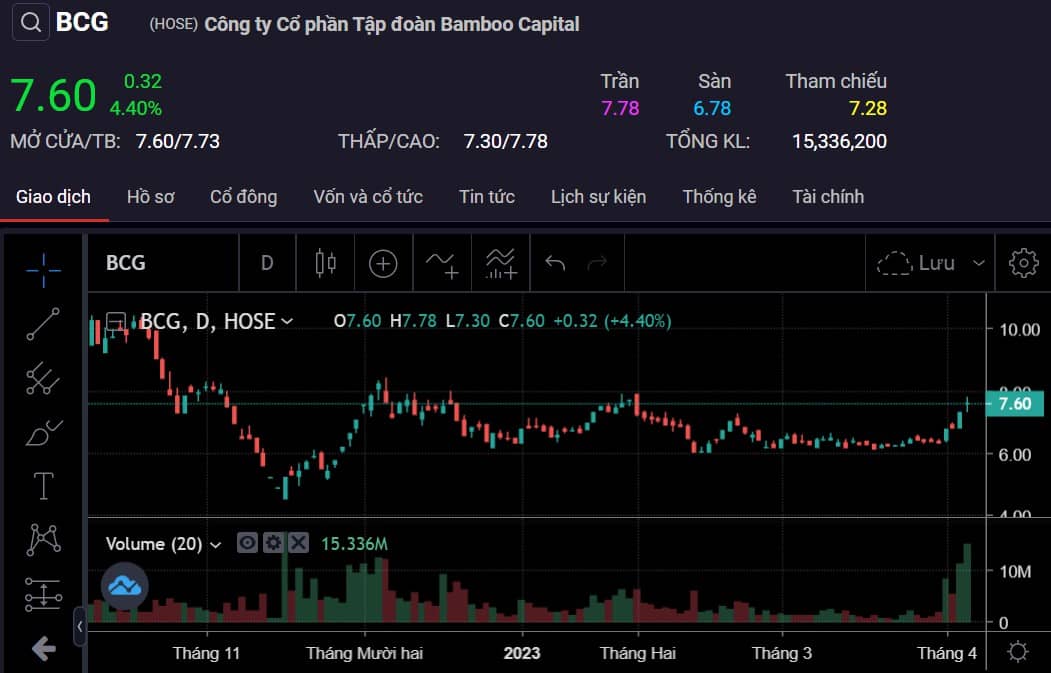The height and width of the screenshot is (673, 1051).
Task: Open the forecast and measurement tool
Action: (44, 595)
